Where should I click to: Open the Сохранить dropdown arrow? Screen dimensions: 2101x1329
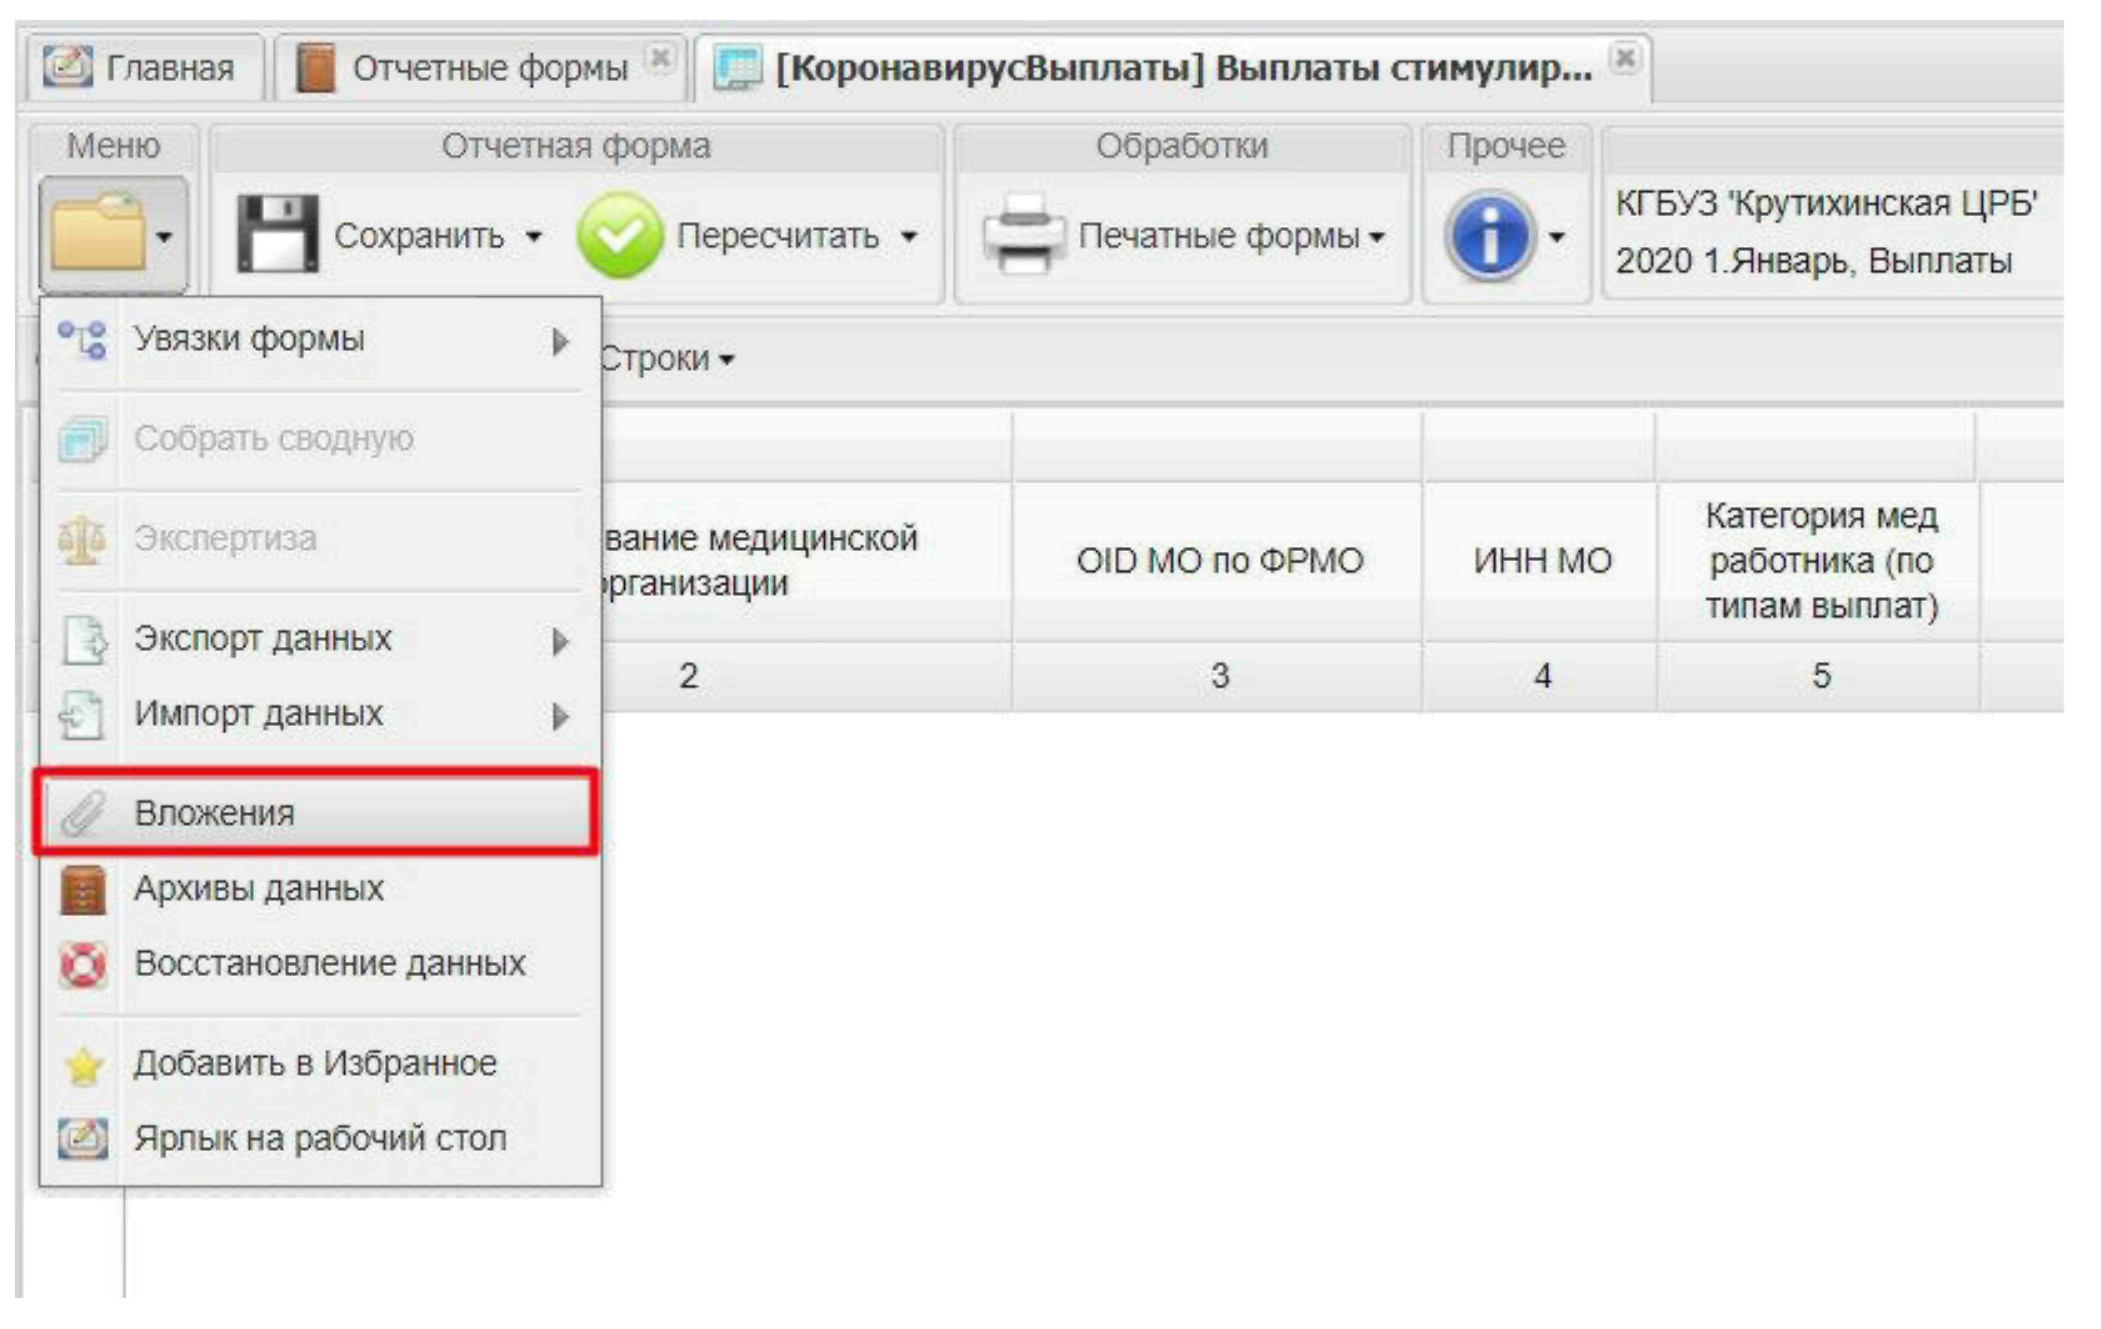(x=534, y=237)
